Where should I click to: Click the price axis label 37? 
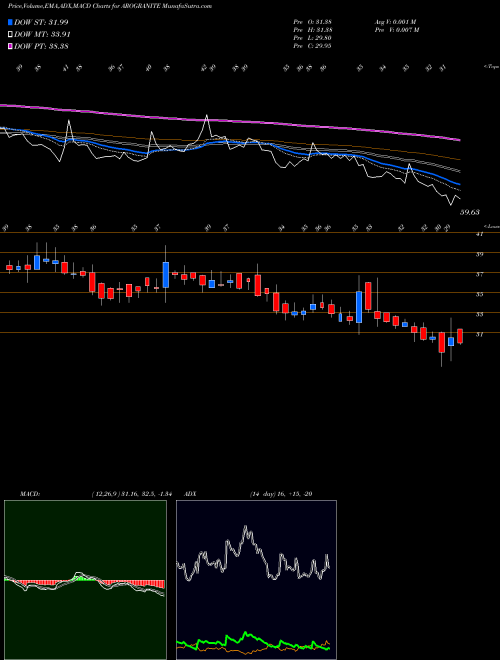pos(479,274)
